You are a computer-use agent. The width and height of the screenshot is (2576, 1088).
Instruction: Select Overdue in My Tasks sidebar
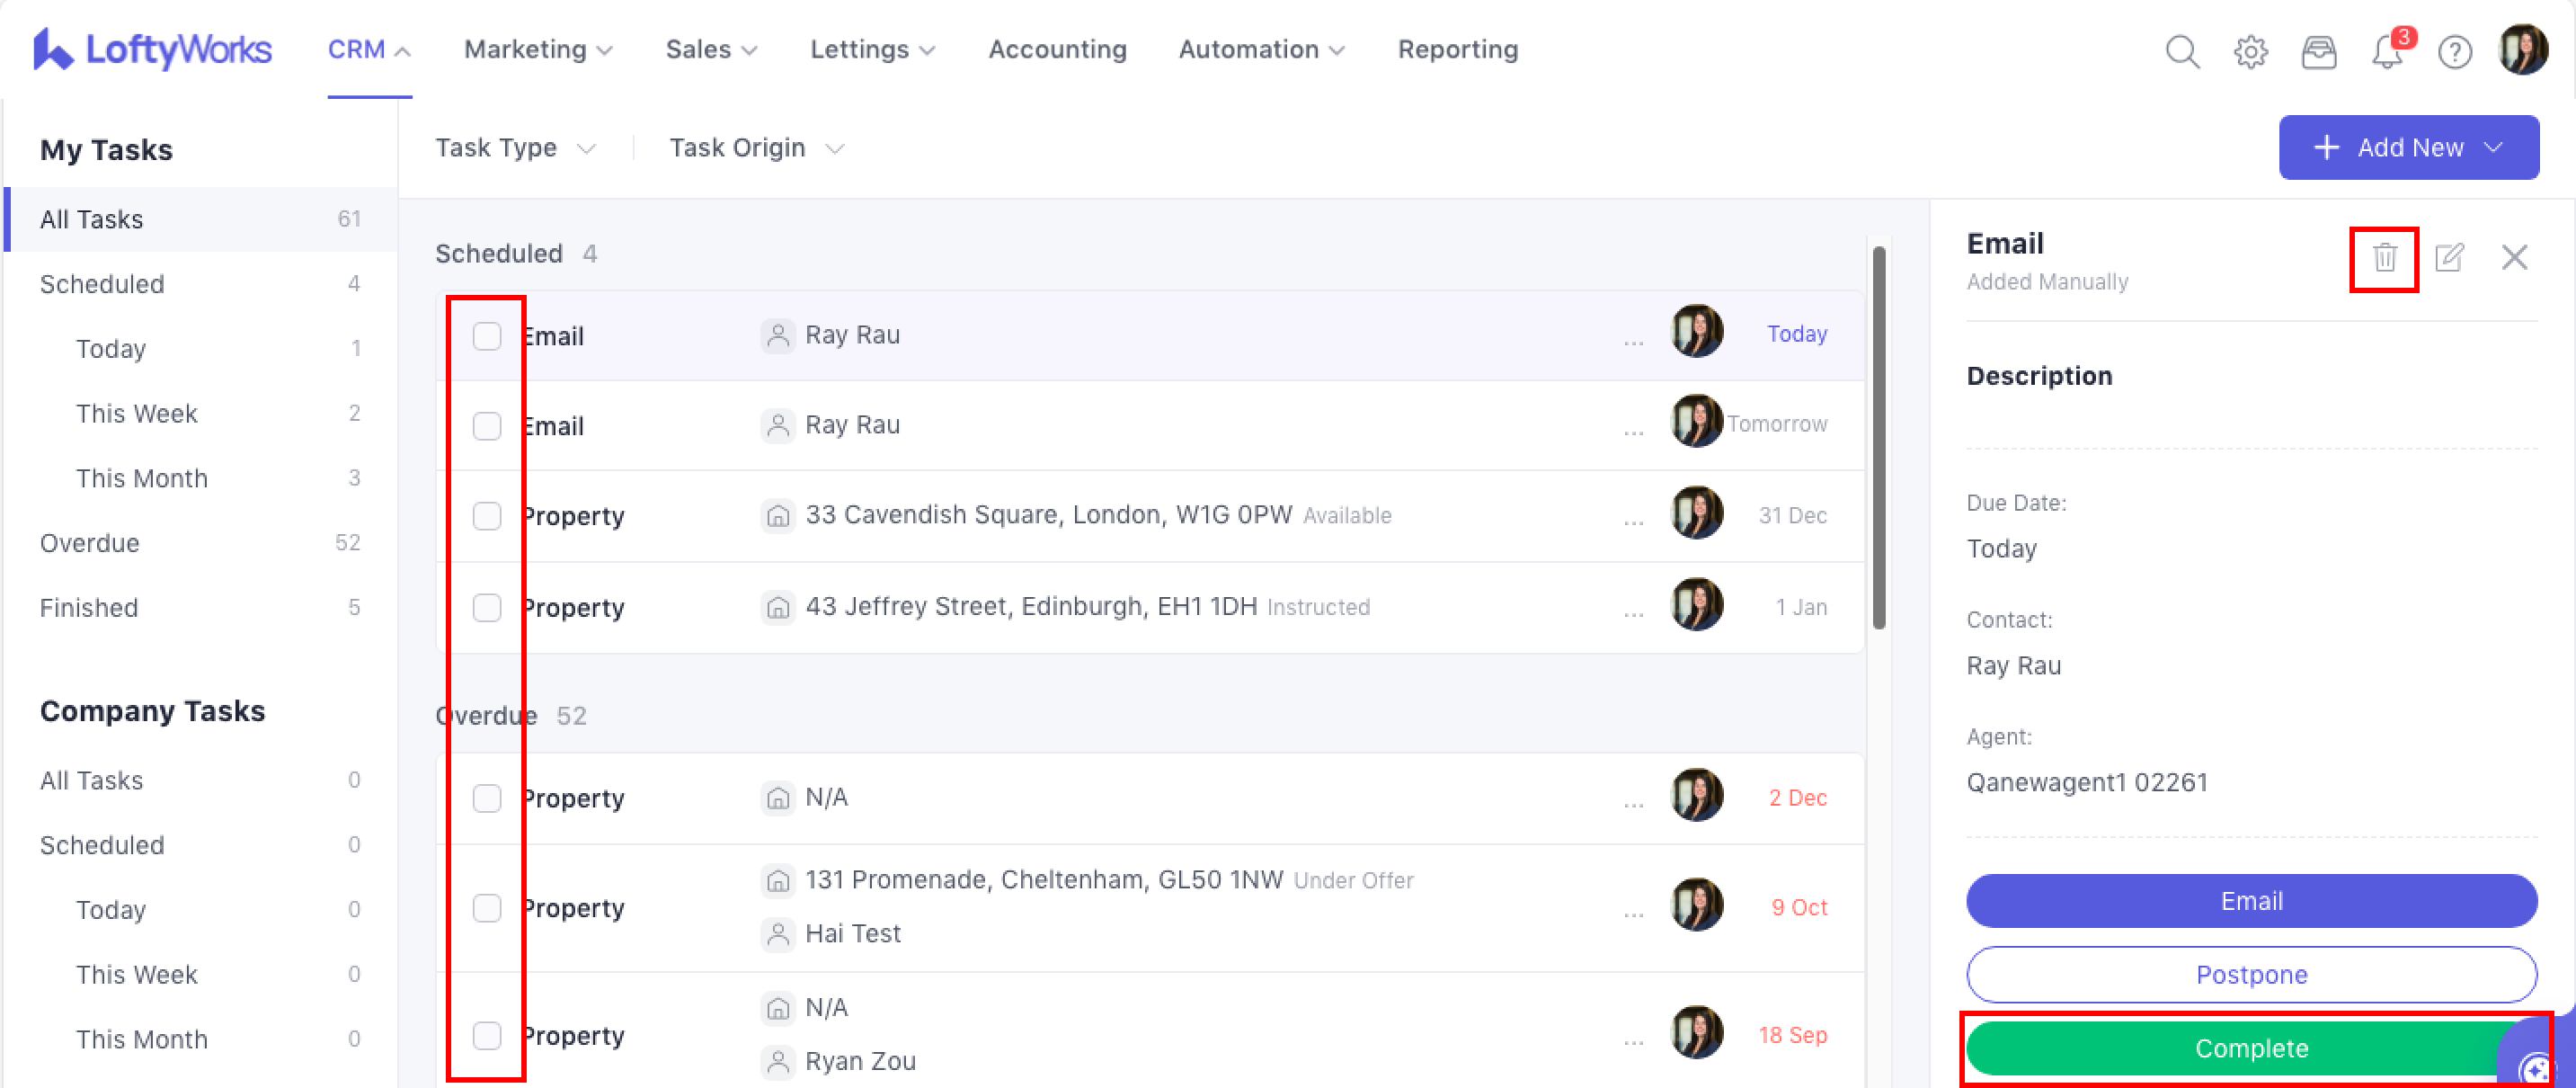point(90,543)
